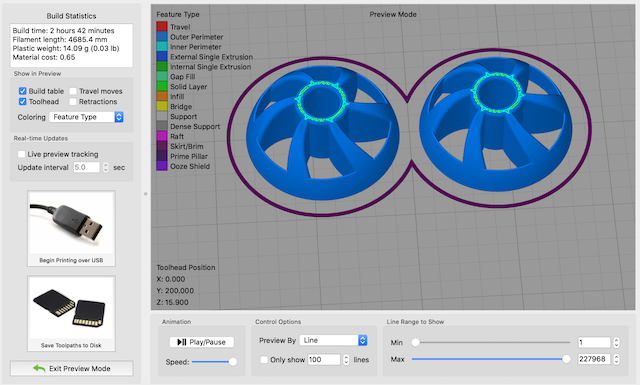
Task: Click the Prime Pillar swatch
Action: [162, 156]
